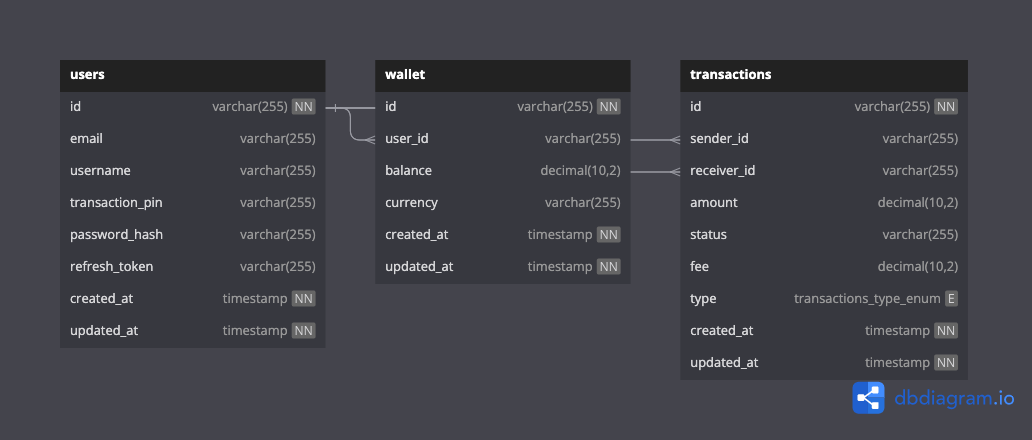Viewport: 1032px width, 440px height.
Task: Click user_id field in wallet table
Action: coord(502,139)
